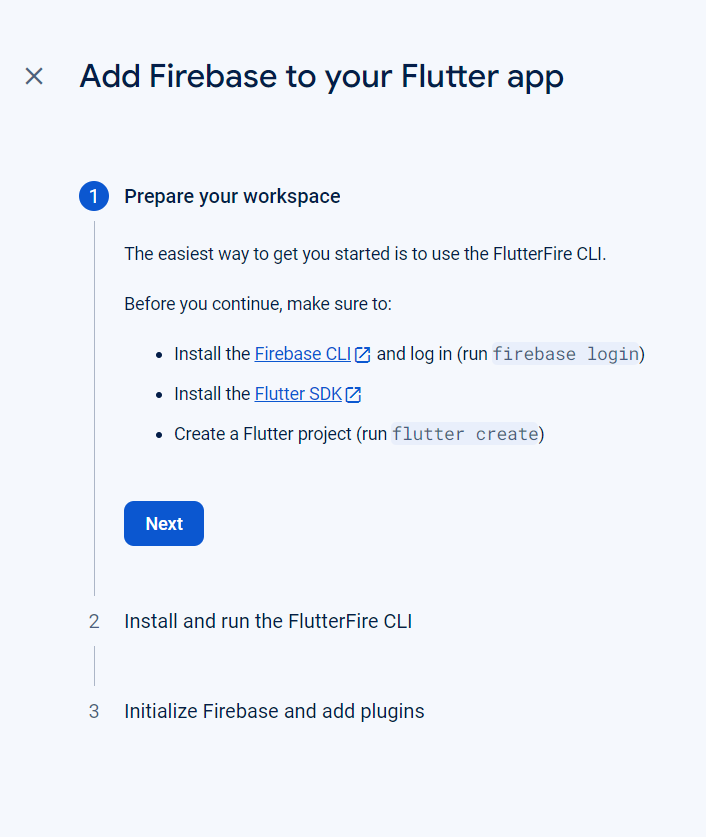The width and height of the screenshot is (706, 837).
Task: Click external-link icon beside Firebase CLI
Action: 363,355
